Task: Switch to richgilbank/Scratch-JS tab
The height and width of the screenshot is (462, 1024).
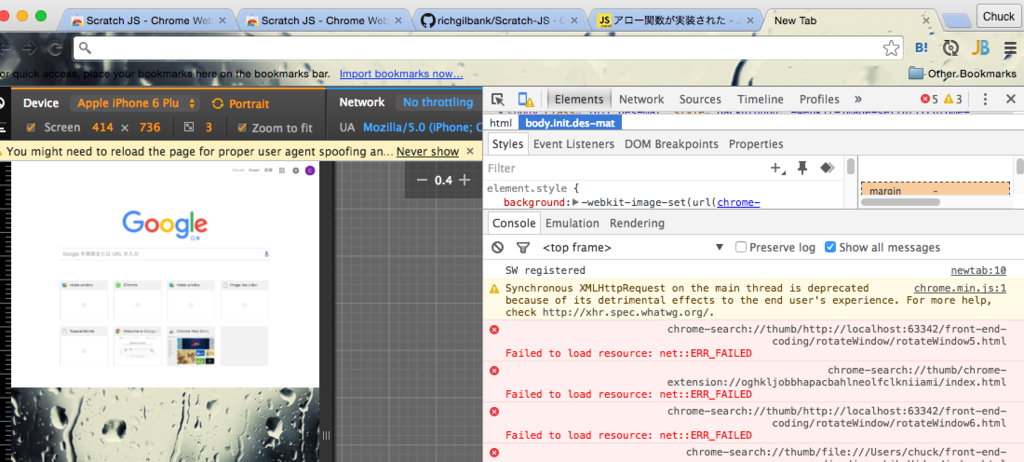Action: click(500, 20)
